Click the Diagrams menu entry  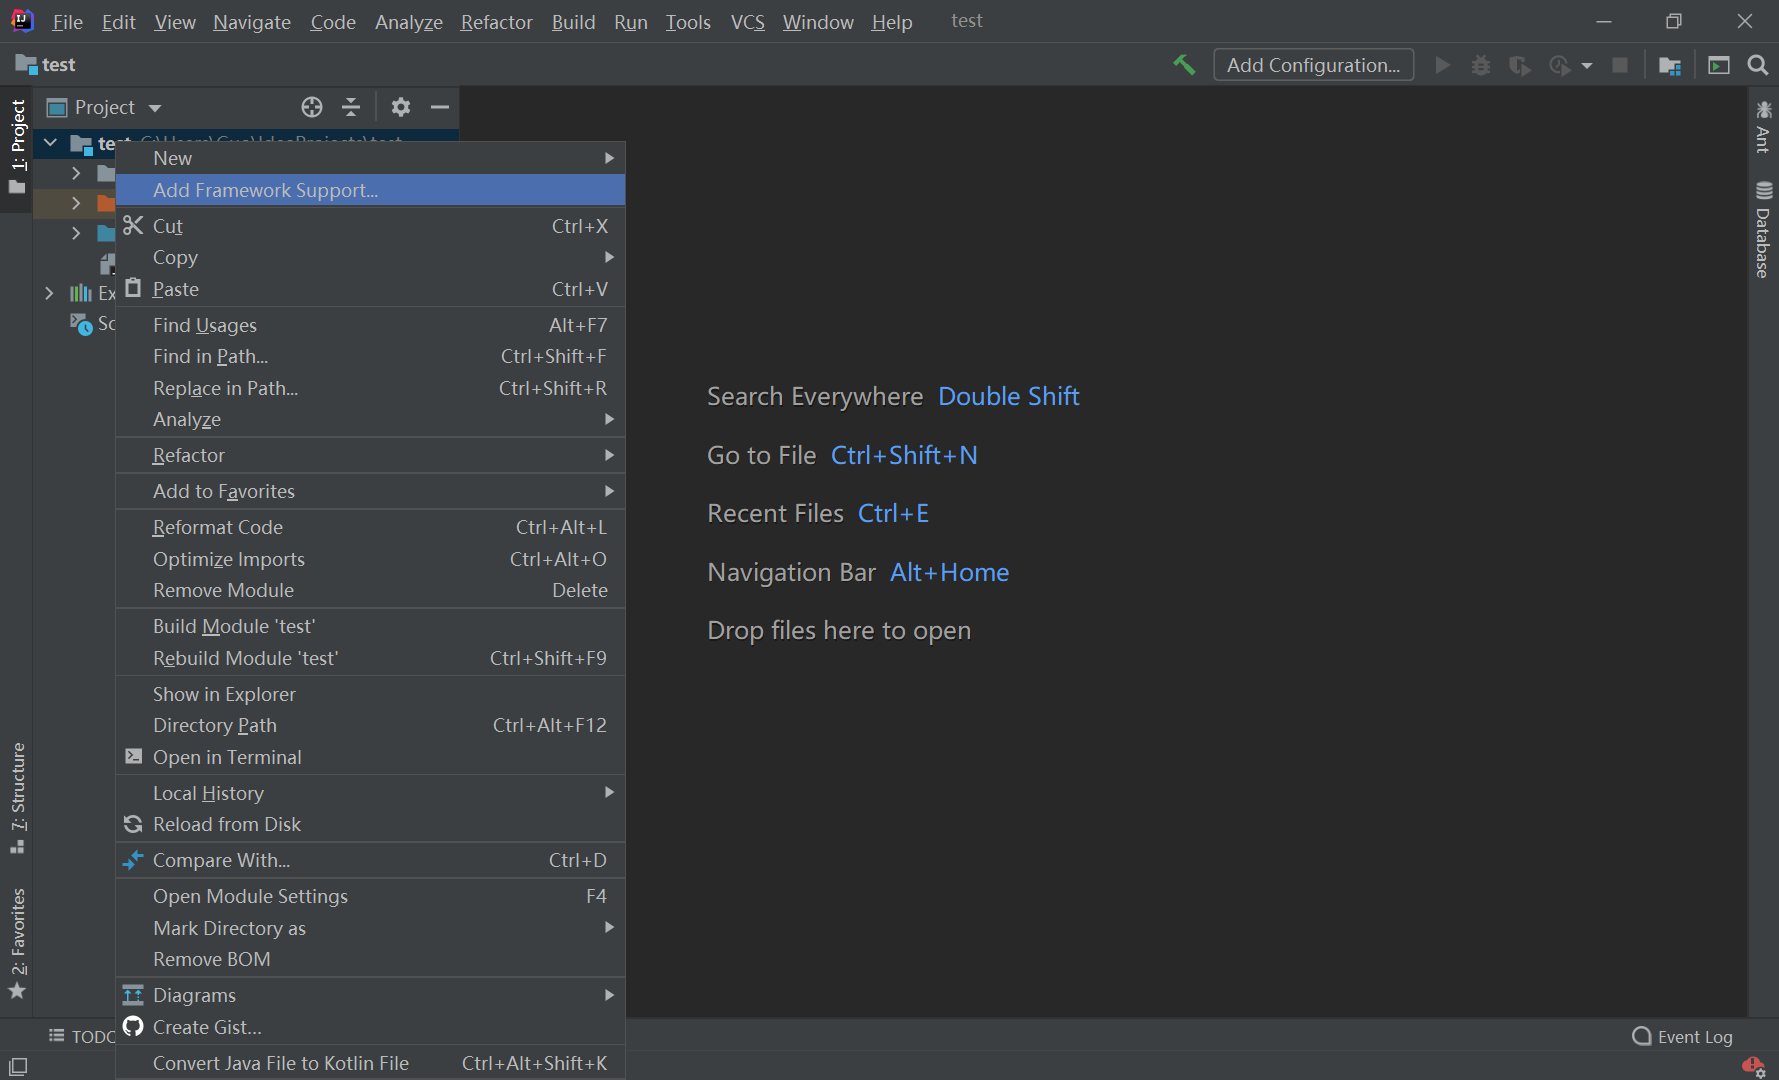click(x=370, y=995)
